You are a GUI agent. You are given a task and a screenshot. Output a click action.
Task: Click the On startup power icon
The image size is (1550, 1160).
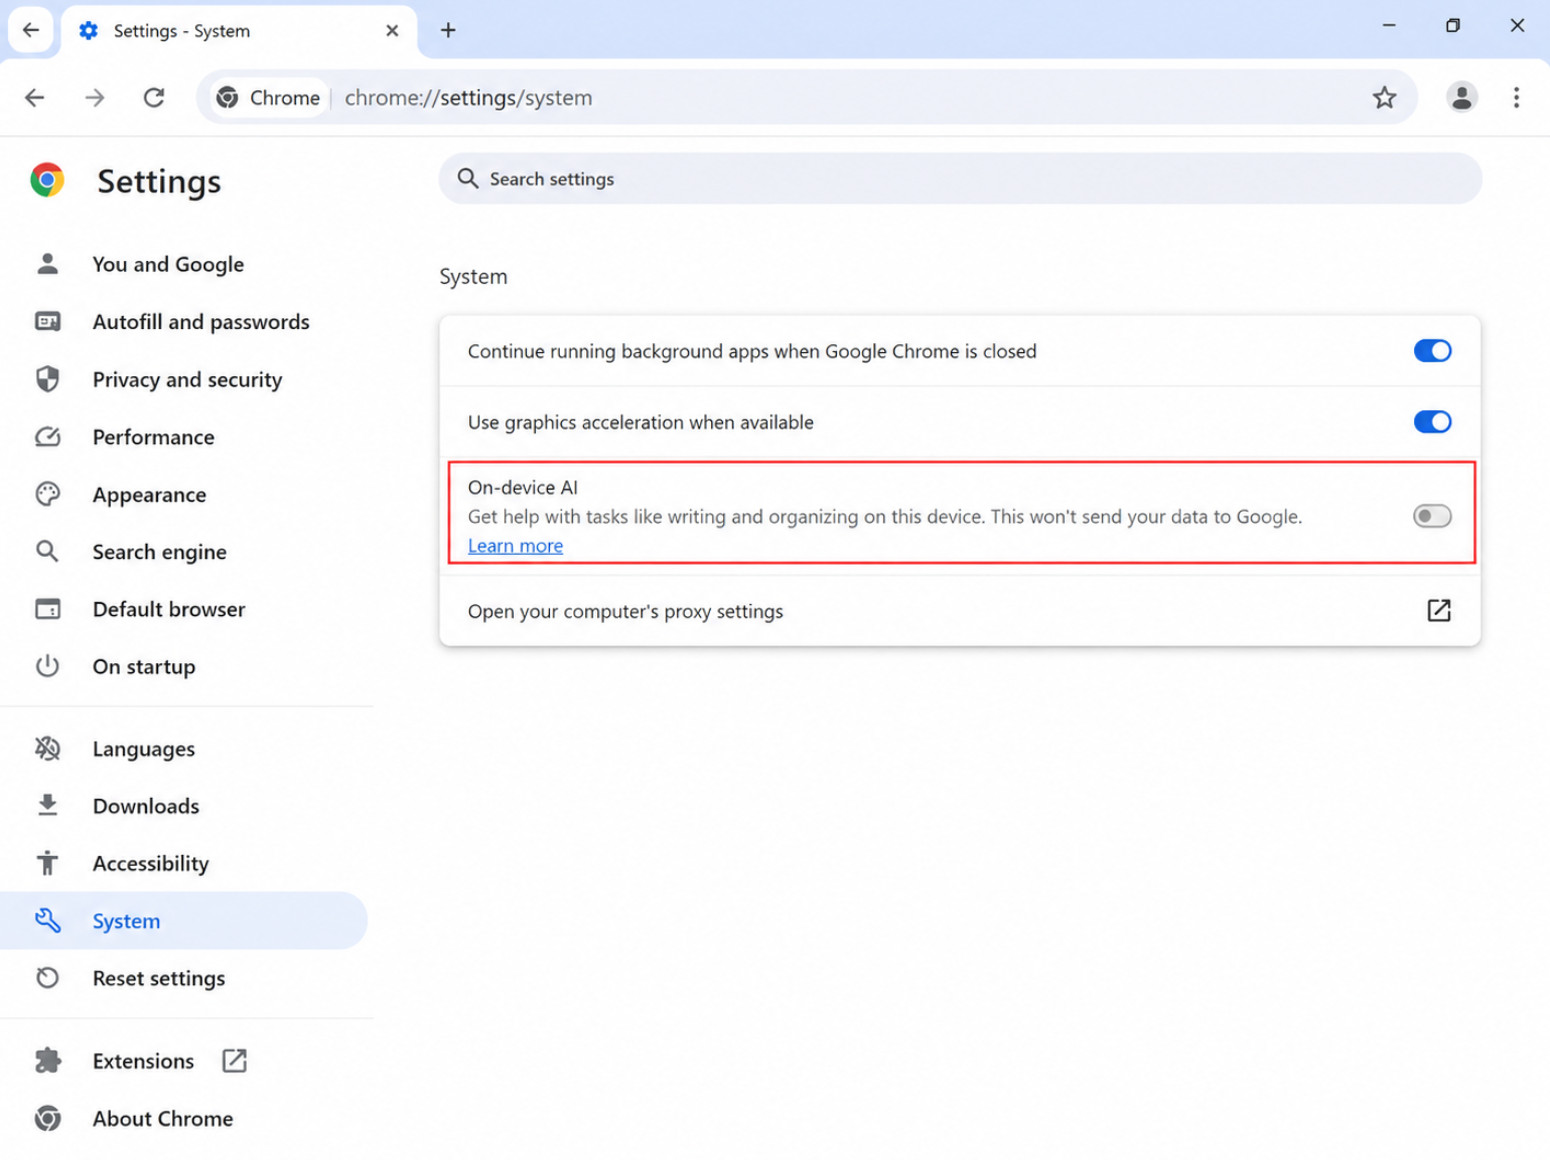(47, 666)
